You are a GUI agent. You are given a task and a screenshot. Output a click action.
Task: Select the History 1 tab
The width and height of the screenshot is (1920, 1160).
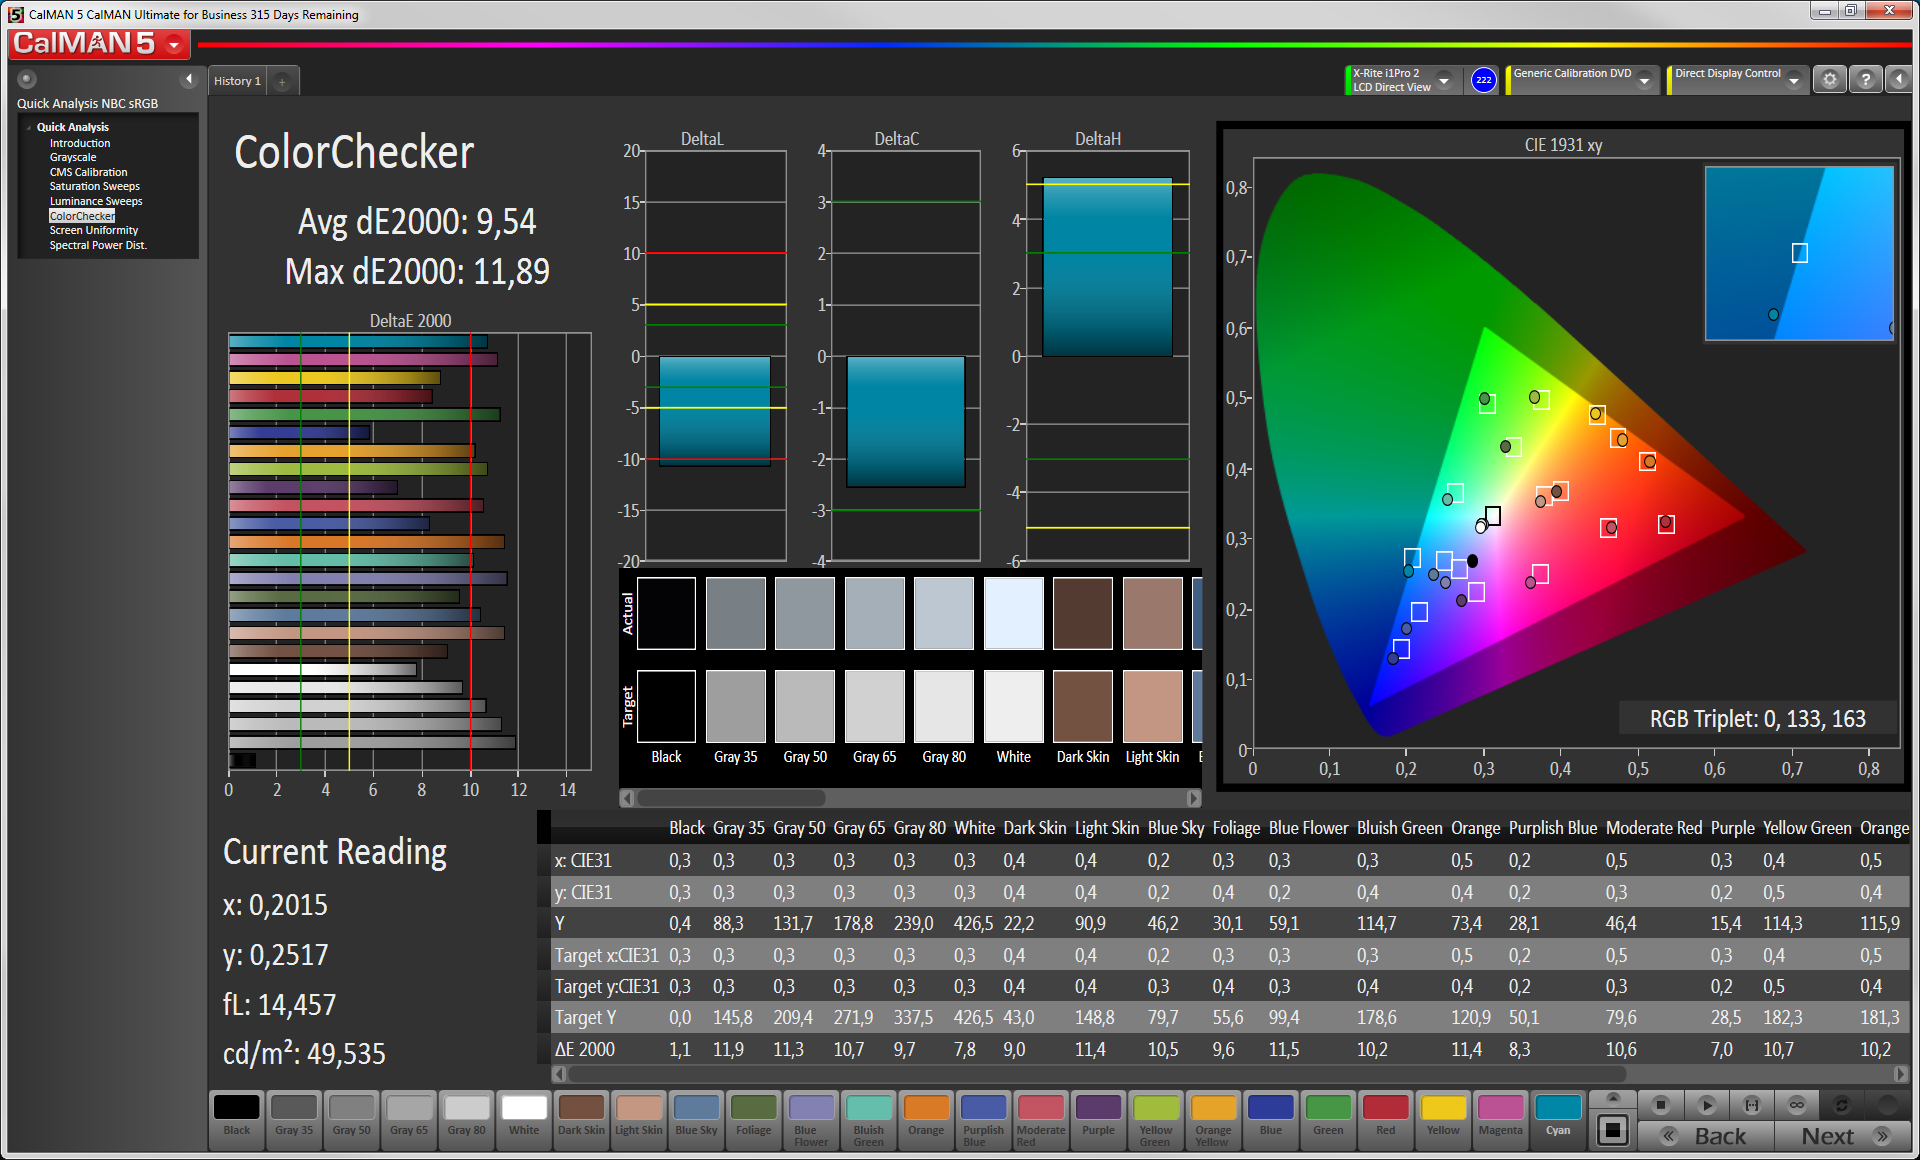pyautogui.click(x=237, y=81)
